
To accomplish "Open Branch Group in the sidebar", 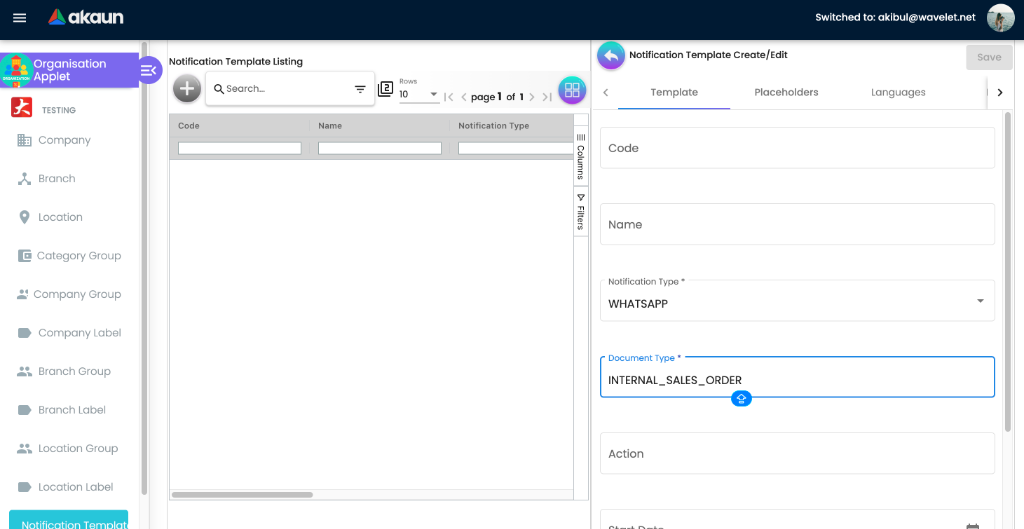I will (74, 372).
